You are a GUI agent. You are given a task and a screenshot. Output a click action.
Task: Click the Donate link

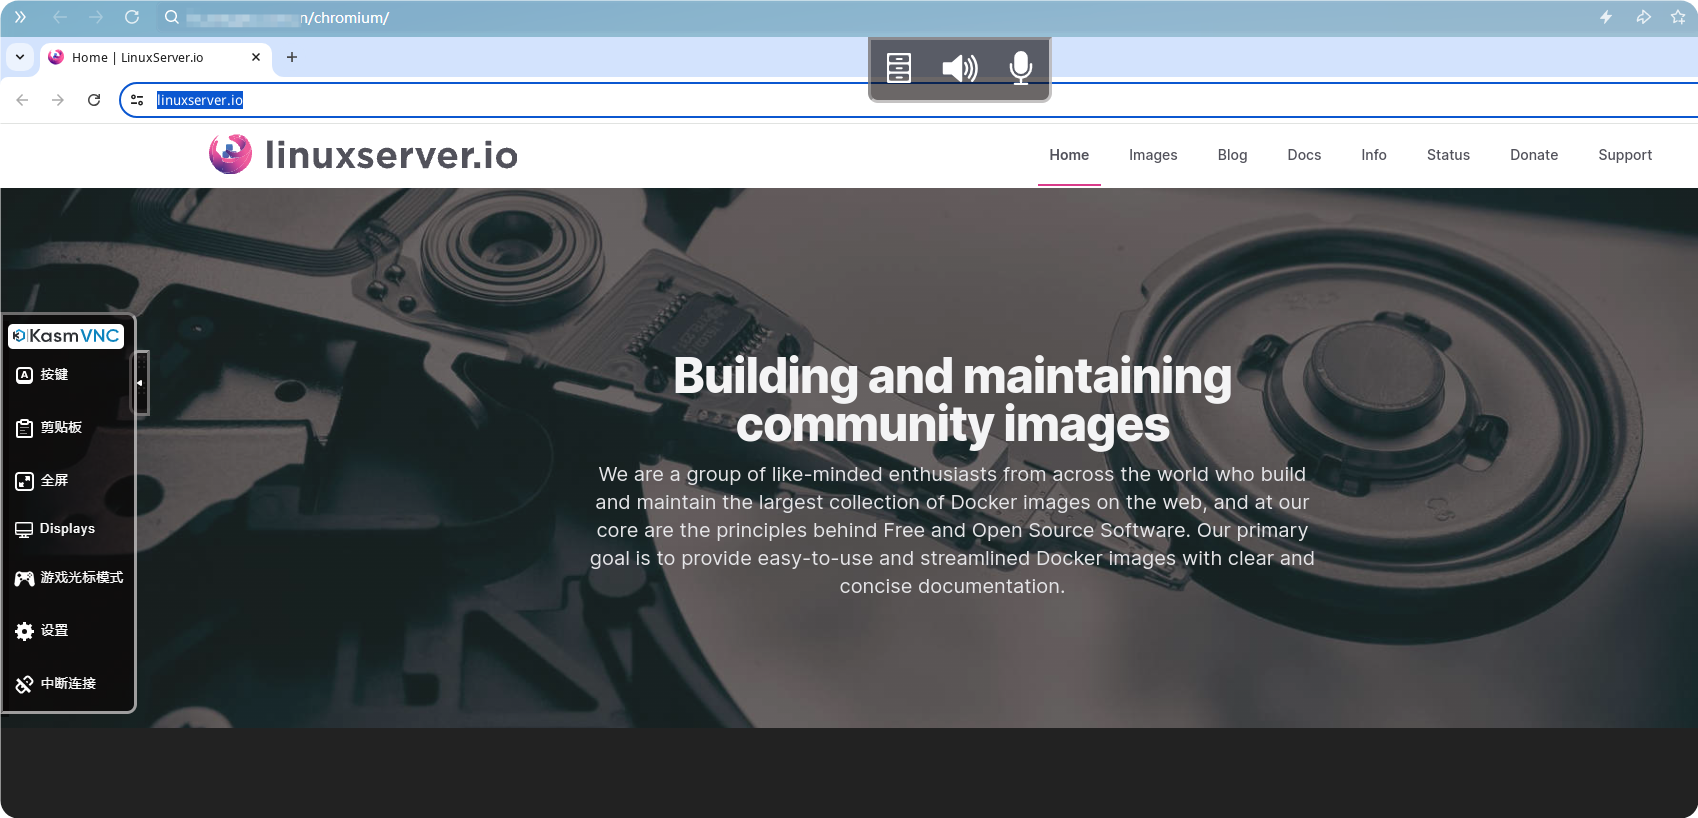point(1533,155)
